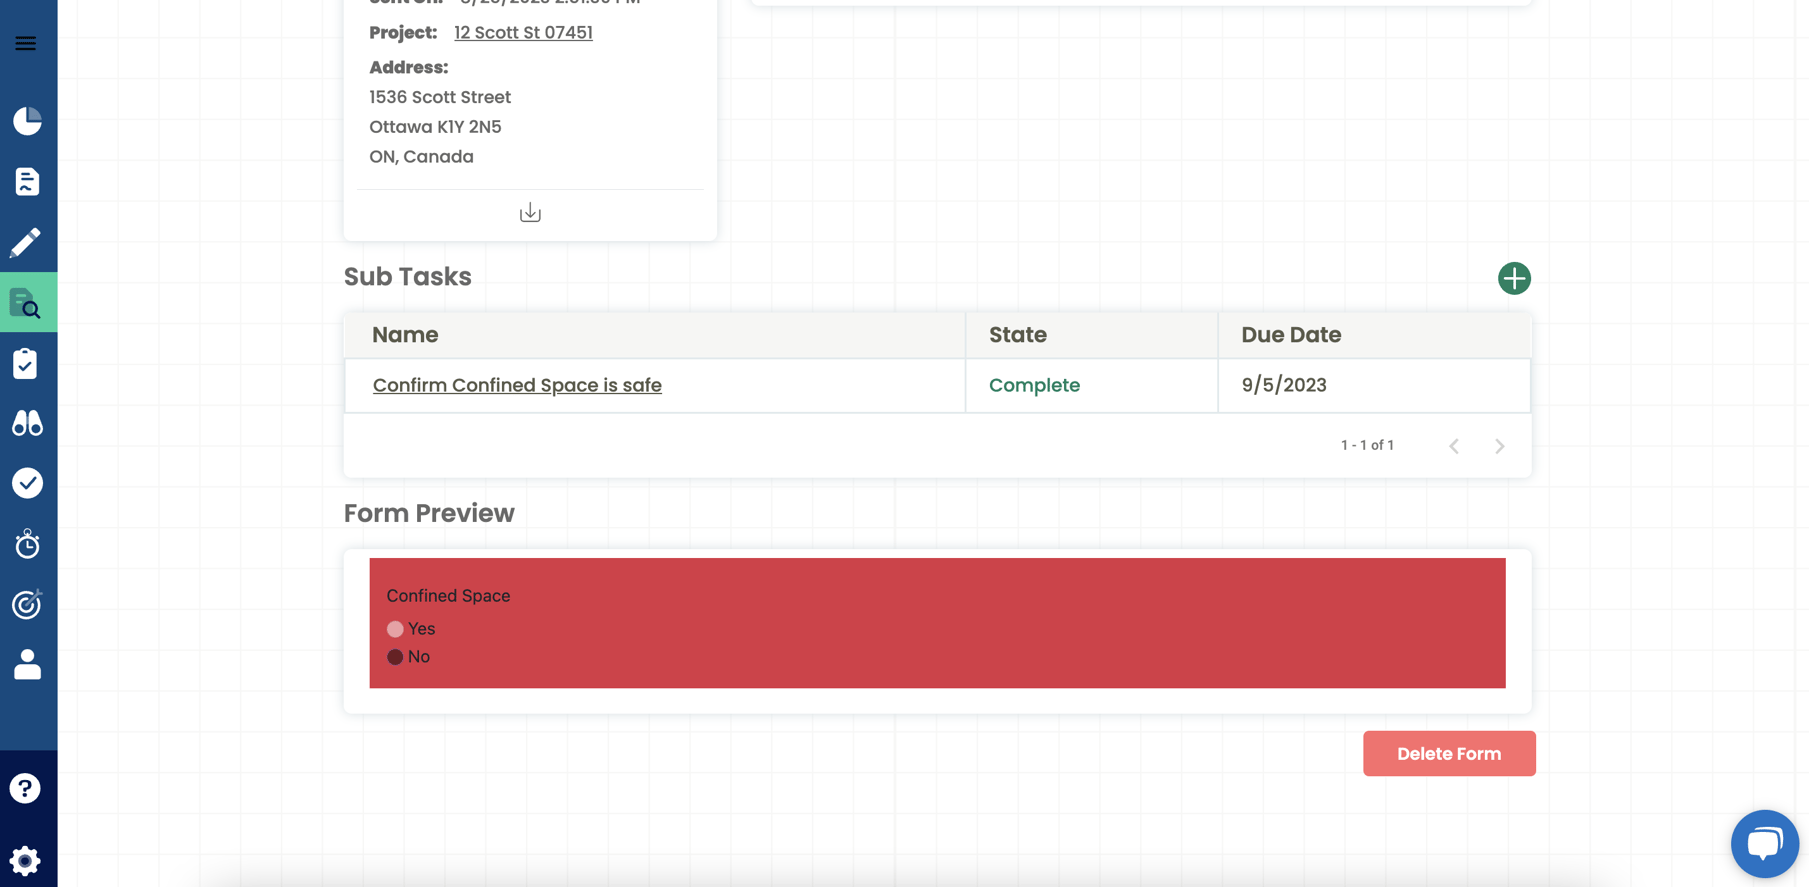1809x887 pixels.
Task: Select the Yes radio option for Confined Space
Action: point(395,629)
